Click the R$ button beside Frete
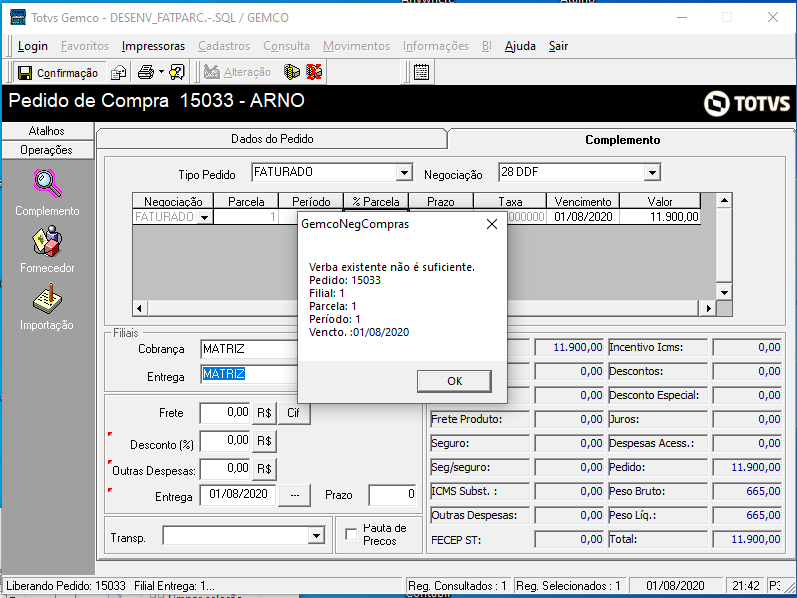This screenshot has height=598, width=797. click(264, 413)
